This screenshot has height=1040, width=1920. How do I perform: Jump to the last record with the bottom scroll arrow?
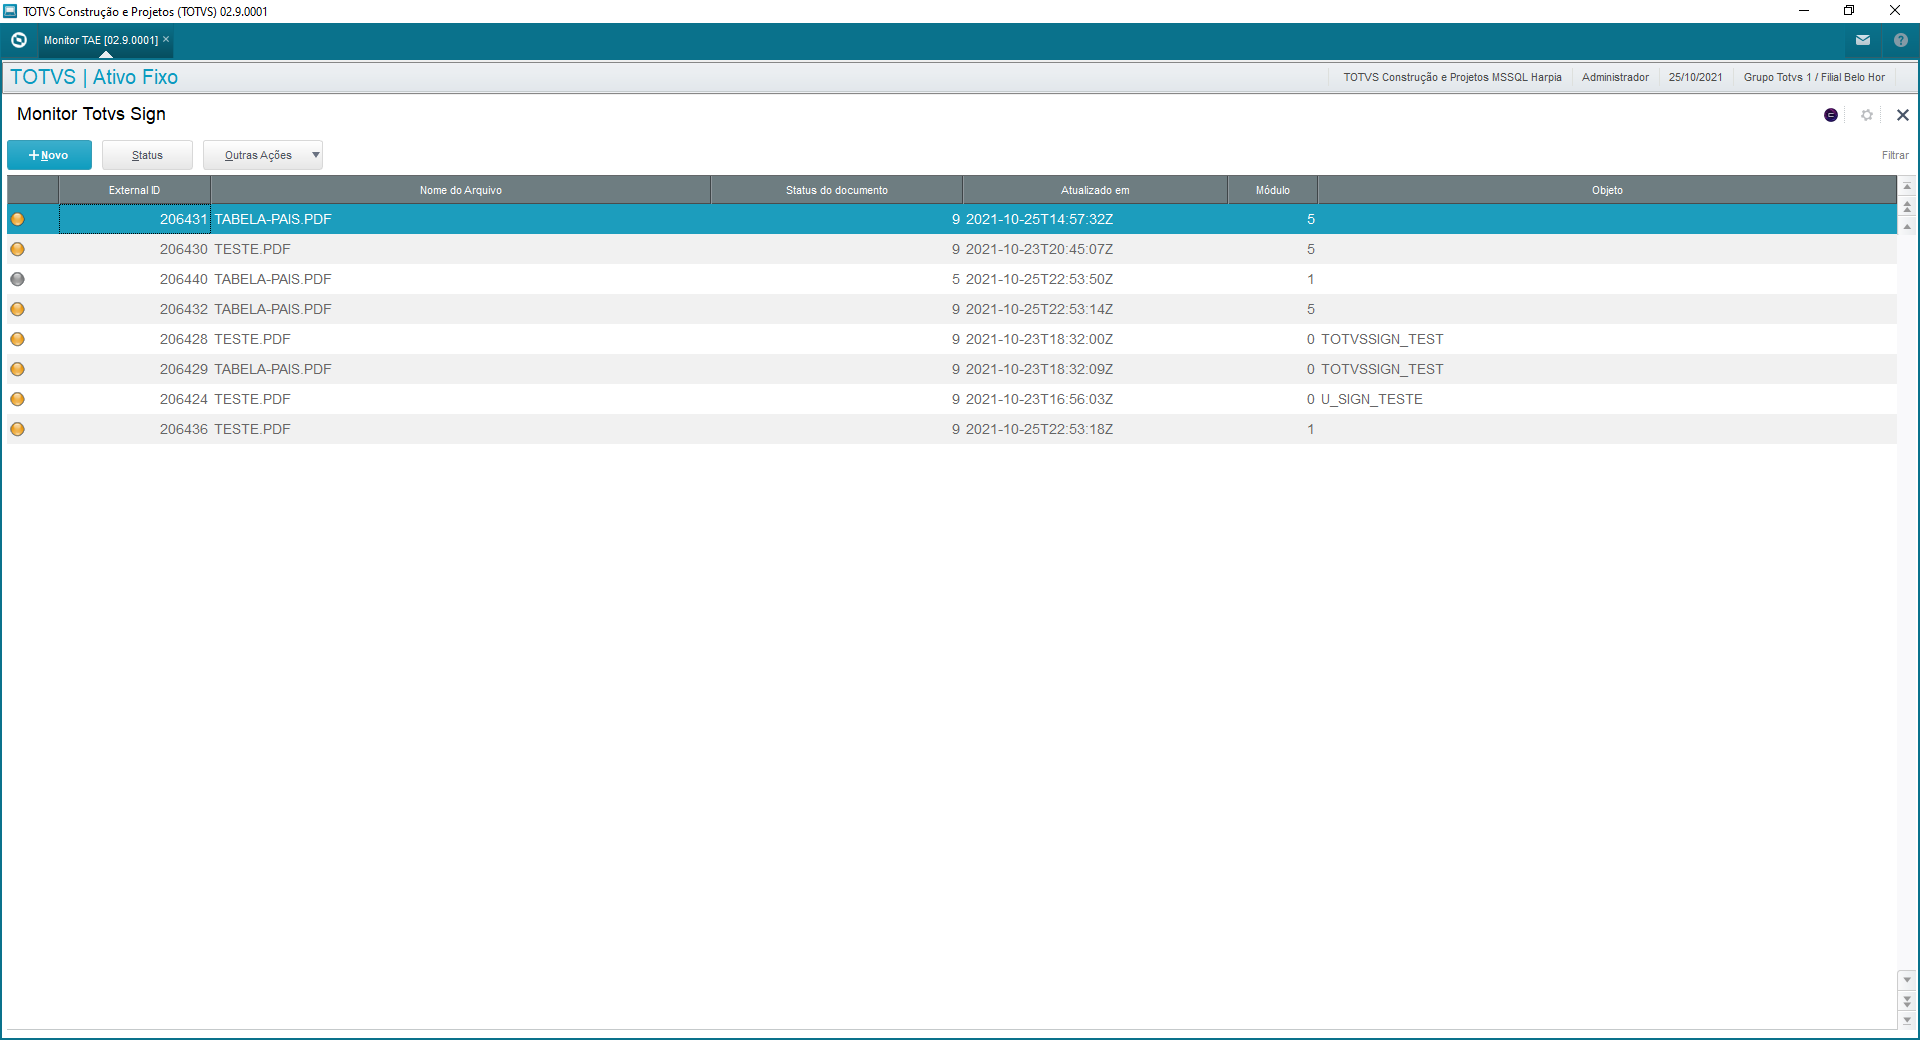click(1908, 1020)
